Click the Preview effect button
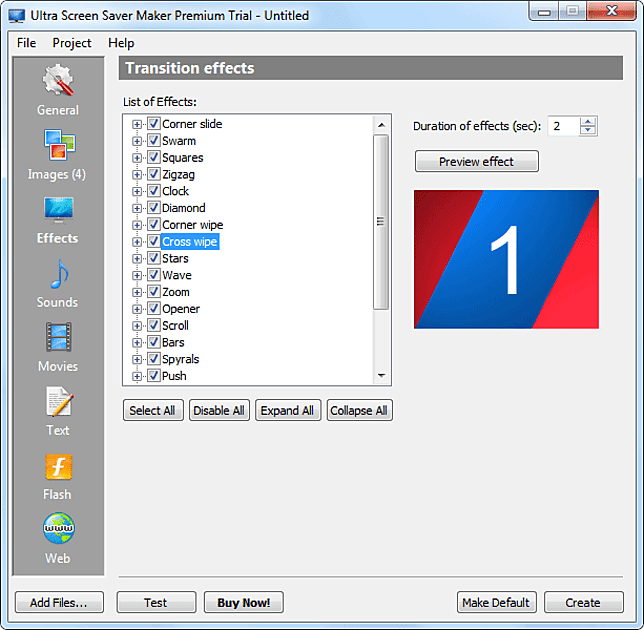The image size is (644, 630). [x=476, y=161]
